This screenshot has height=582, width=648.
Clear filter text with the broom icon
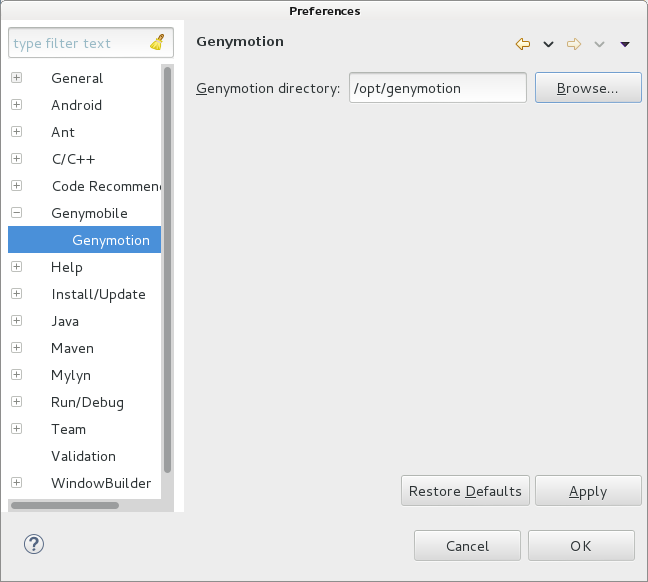157,43
